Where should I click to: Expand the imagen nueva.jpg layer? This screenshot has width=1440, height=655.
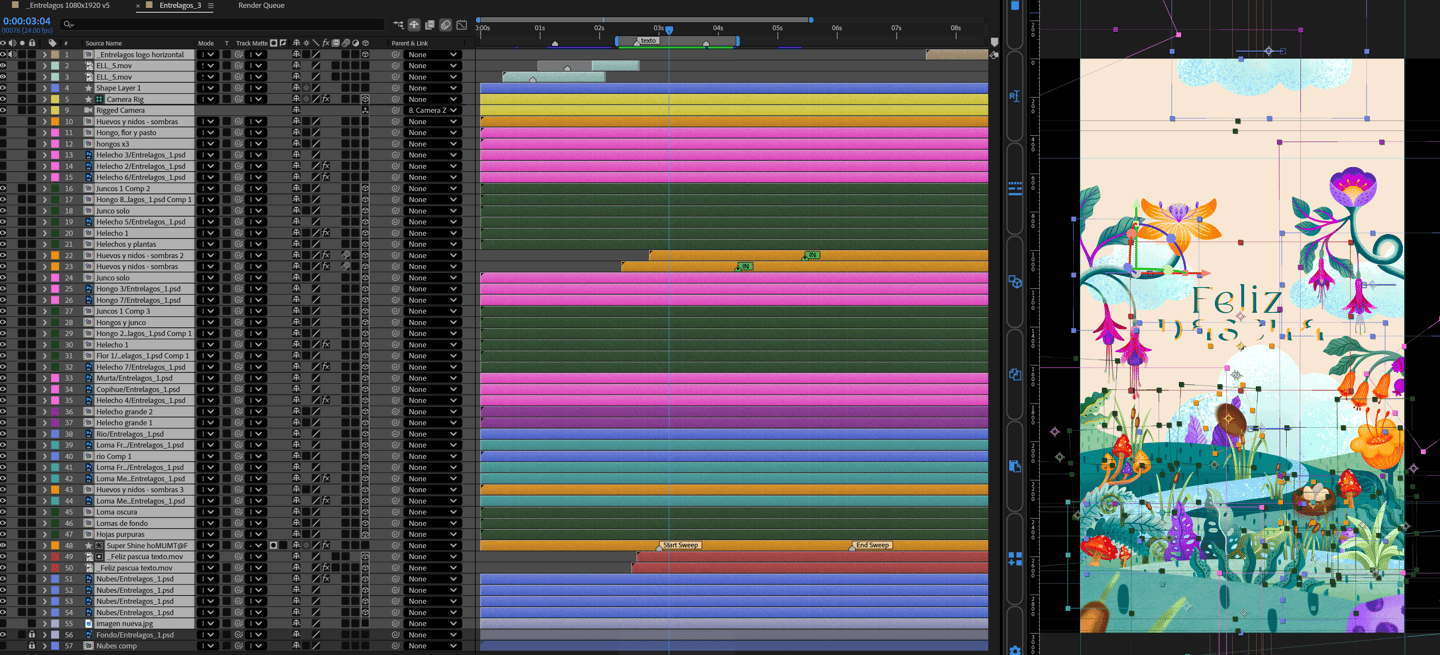44,623
